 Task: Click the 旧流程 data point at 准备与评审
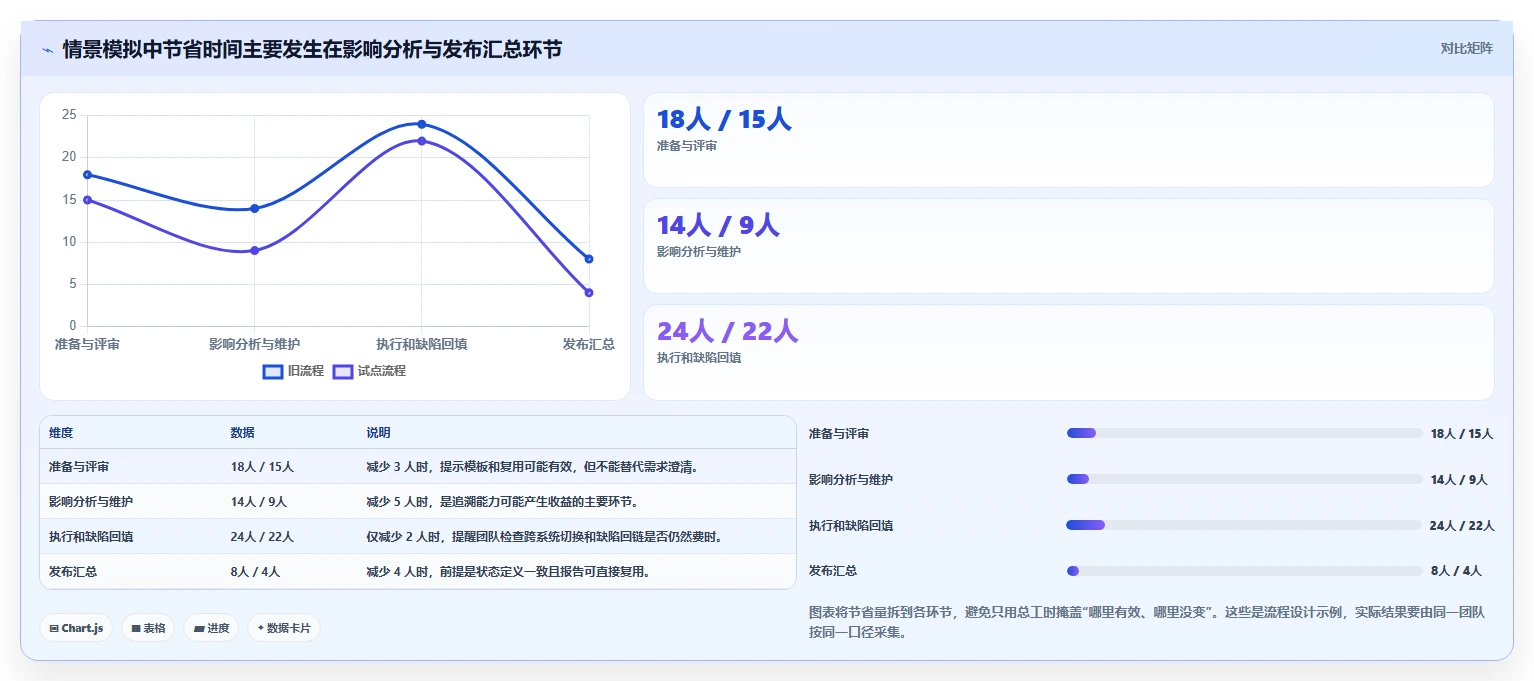[x=87, y=174]
